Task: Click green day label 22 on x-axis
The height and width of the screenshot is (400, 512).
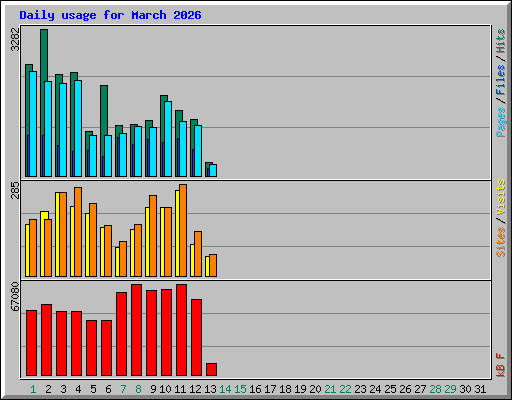Action: point(345,389)
